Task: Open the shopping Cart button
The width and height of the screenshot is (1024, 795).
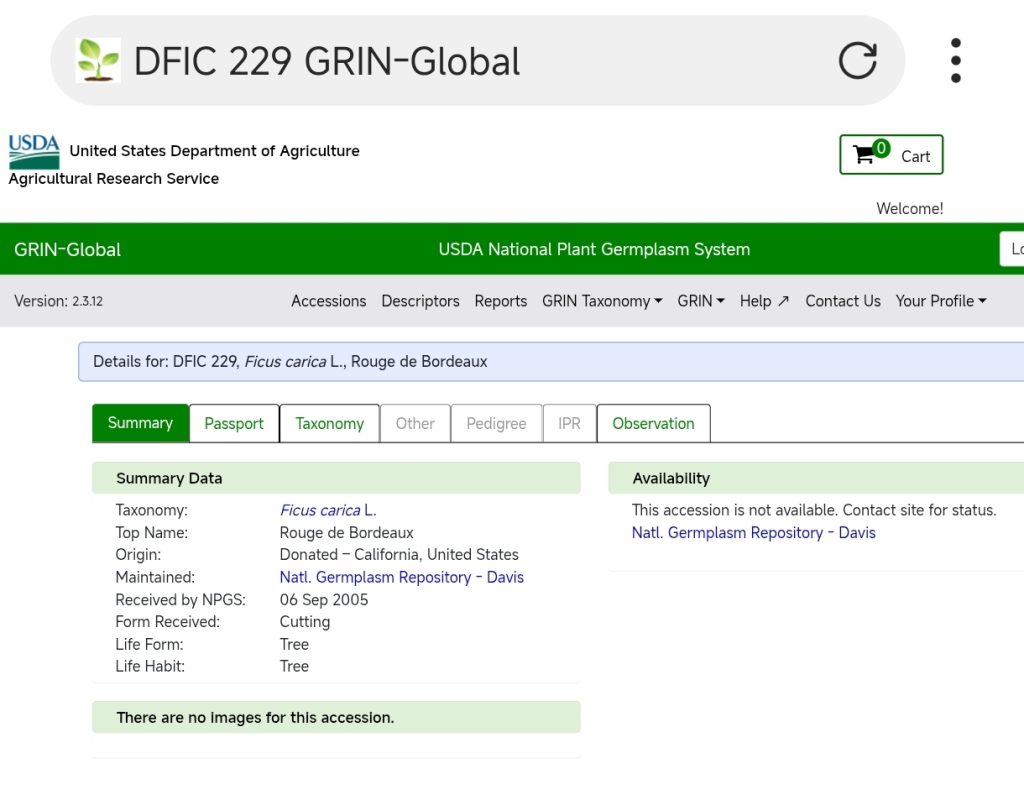Action: (891, 155)
